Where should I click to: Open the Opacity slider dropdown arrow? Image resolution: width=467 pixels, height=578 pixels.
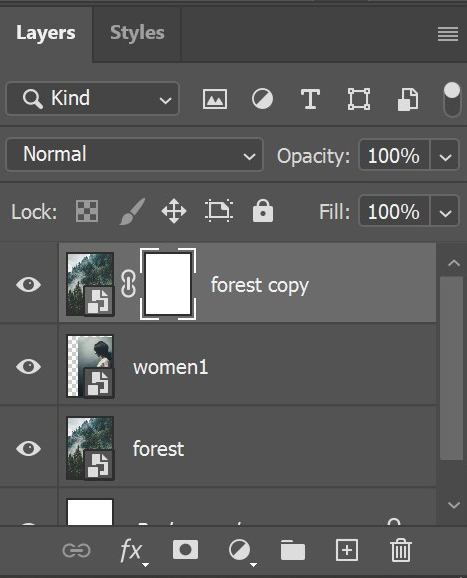(445, 155)
